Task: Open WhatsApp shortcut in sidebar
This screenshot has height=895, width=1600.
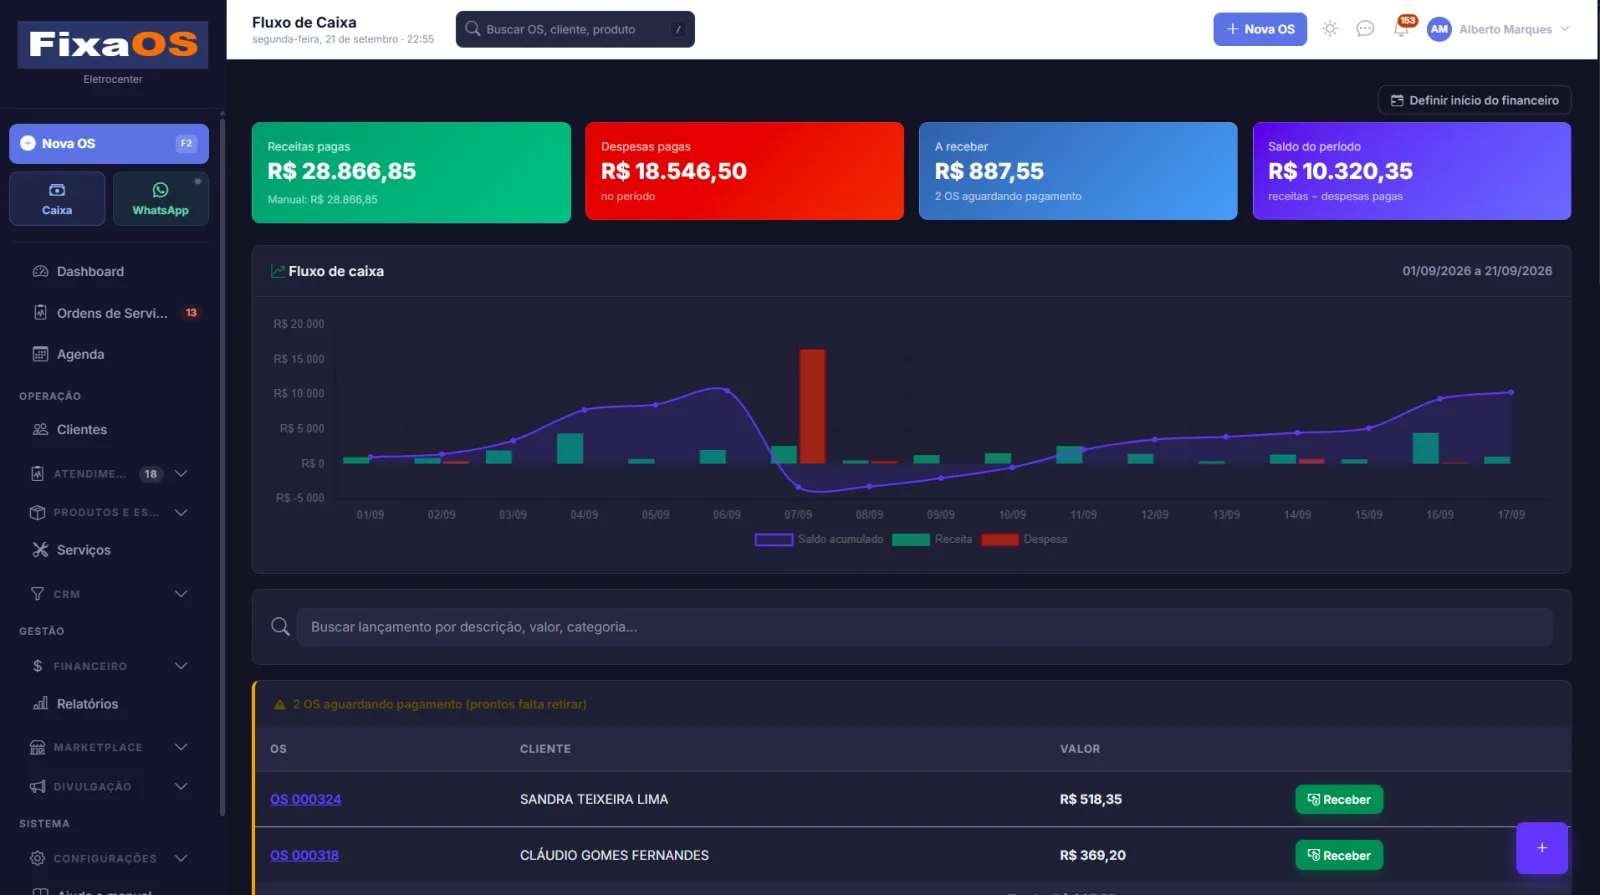Action: coord(161,198)
